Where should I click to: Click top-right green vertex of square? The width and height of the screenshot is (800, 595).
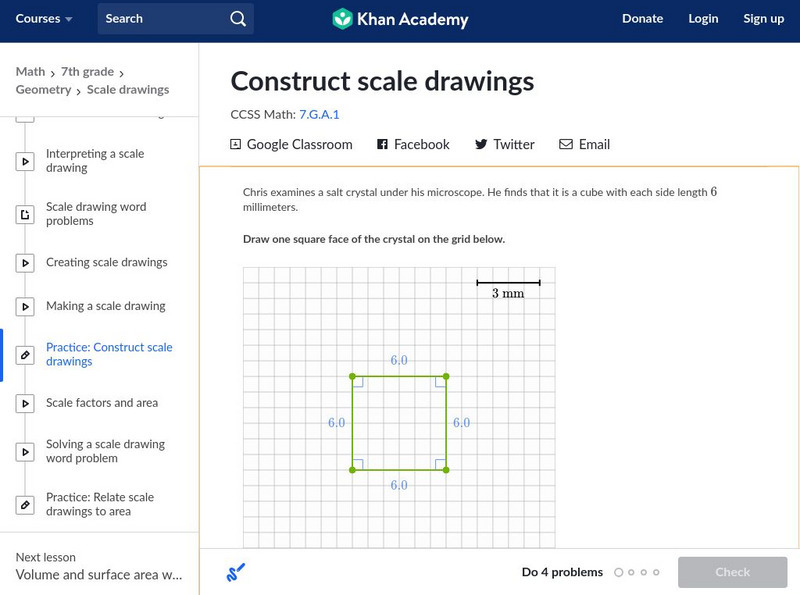[x=445, y=376]
